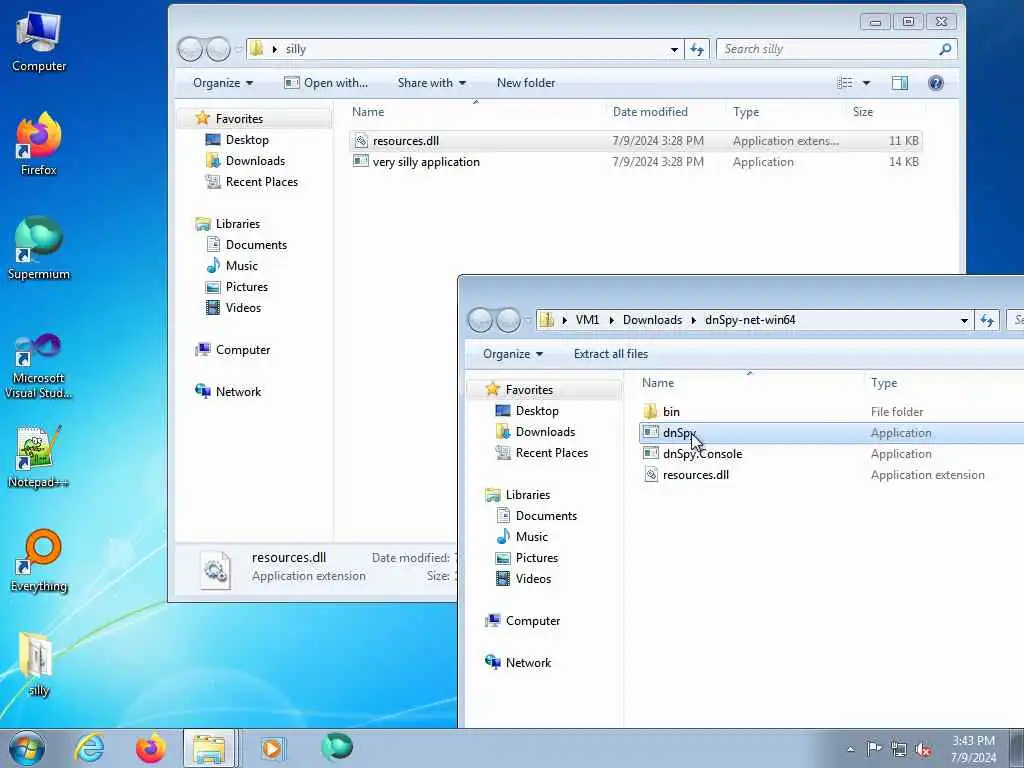The height and width of the screenshot is (768, 1024).
Task: Click Forward button in silly window
Action: pyautogui.click(x=218, y=49)
